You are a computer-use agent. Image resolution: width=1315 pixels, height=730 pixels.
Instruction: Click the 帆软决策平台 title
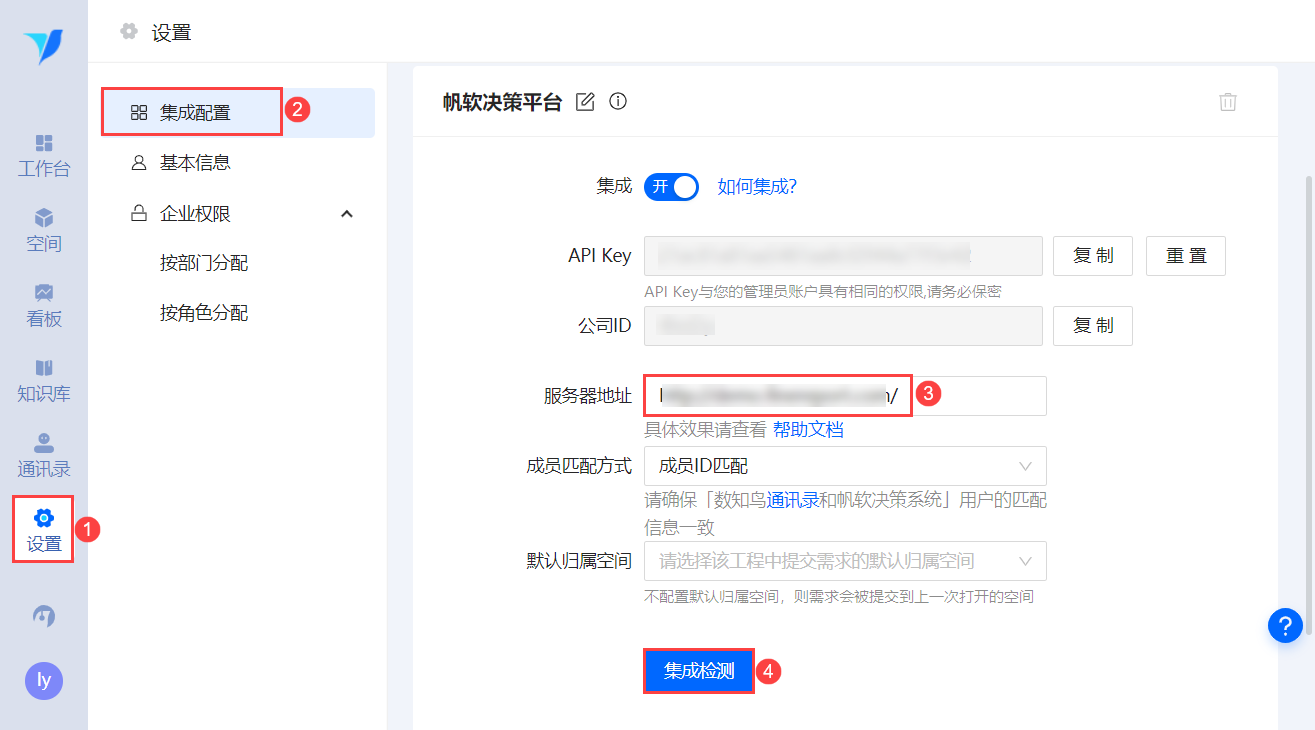coord(503,101)
